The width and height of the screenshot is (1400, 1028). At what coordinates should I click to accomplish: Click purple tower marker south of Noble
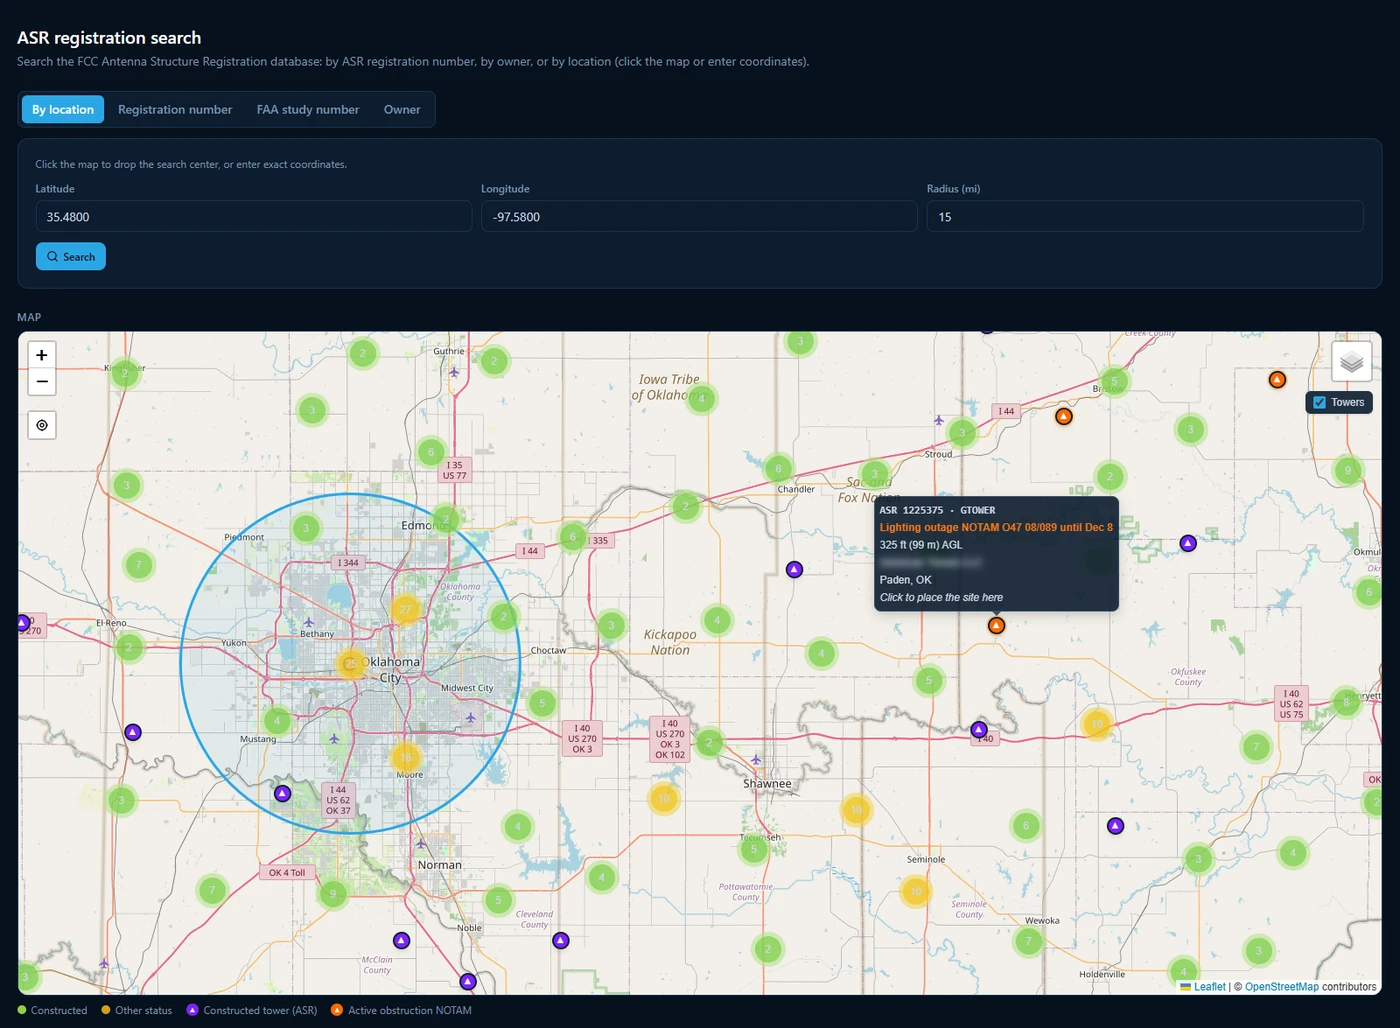[468, 981]
